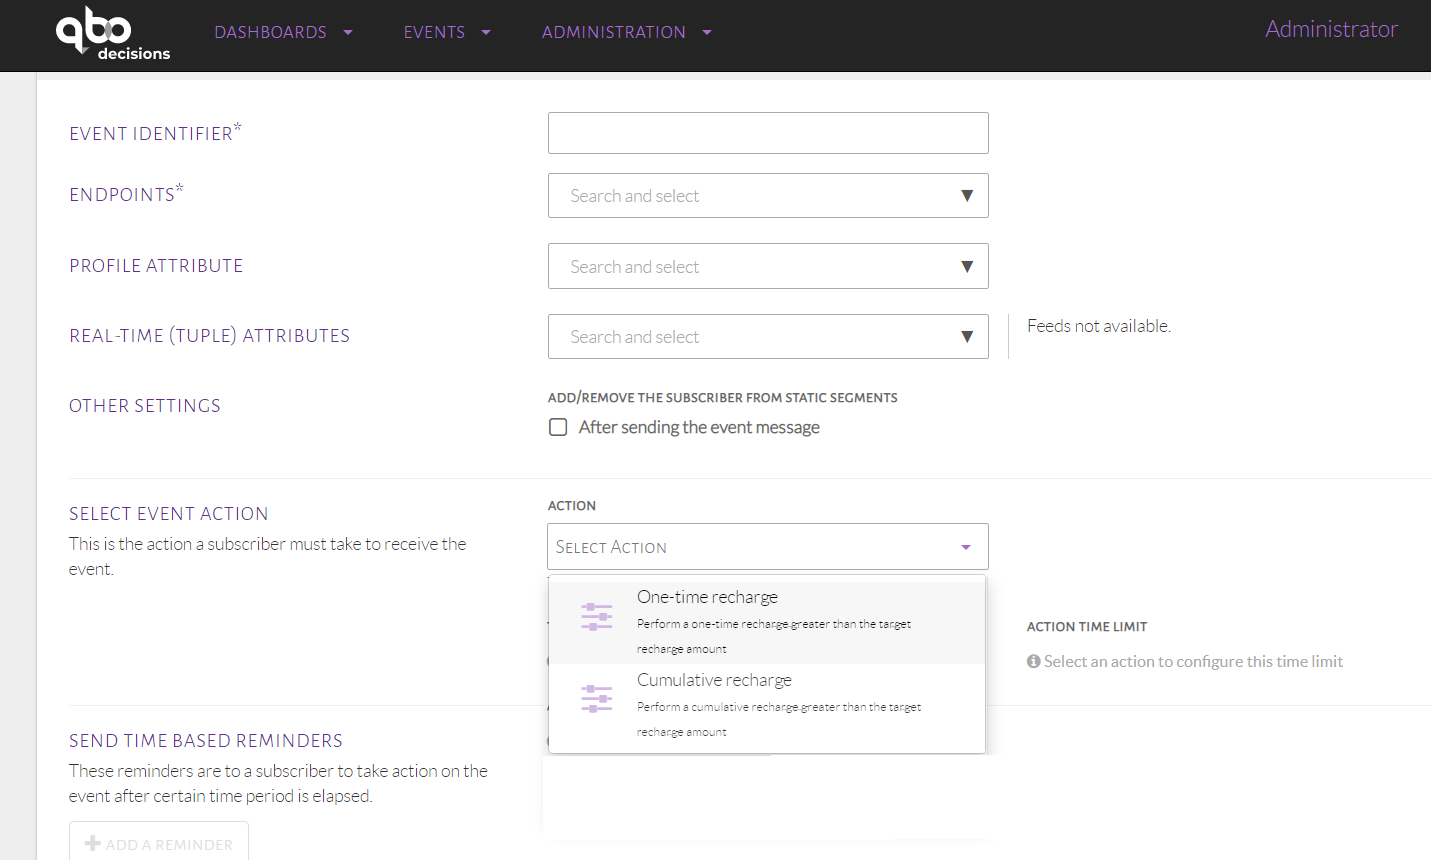The width and height of the screenshot is (1431, 860).
Task: Click the One-time recharge sliders icon
Action: 597,616
